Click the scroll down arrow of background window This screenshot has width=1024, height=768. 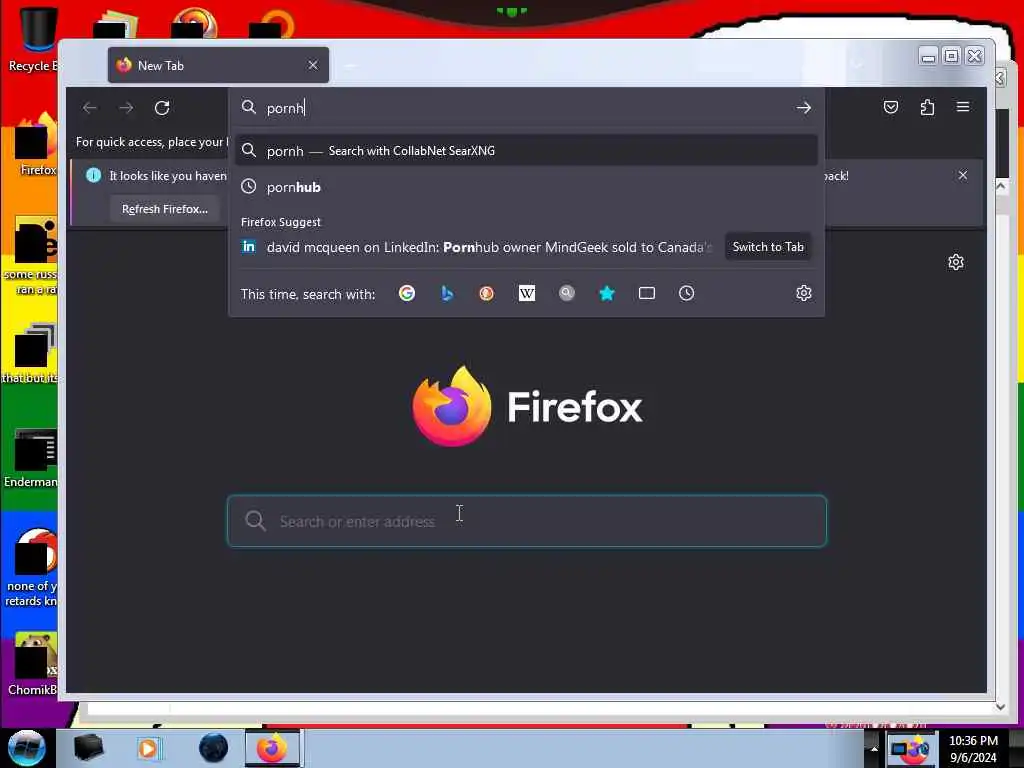[x=1000, y=707]
